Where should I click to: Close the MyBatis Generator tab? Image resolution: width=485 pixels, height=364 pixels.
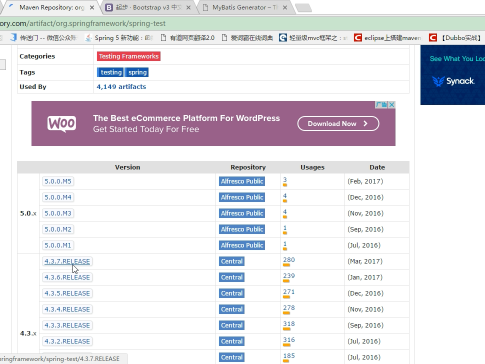(x=285, y=8)
